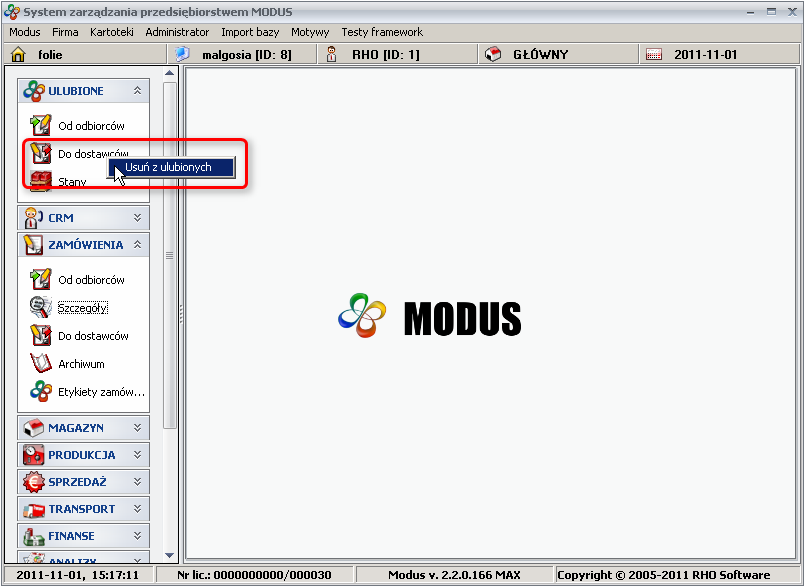The height and width of the screenshot is (587, 805).
Task: Click the sidebar scroll up arrow
Action: tap(170, 73)
